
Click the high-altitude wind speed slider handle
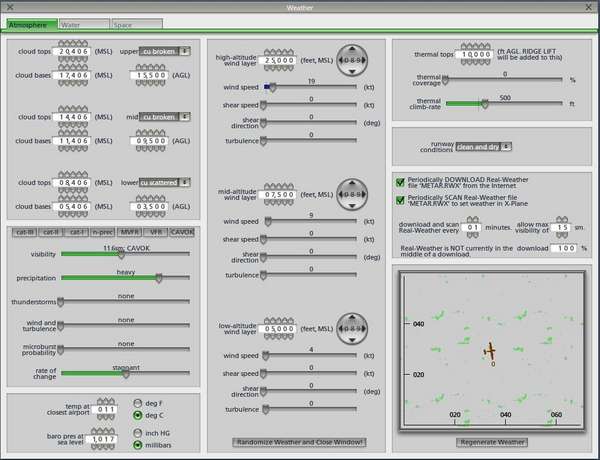point(272,88)
